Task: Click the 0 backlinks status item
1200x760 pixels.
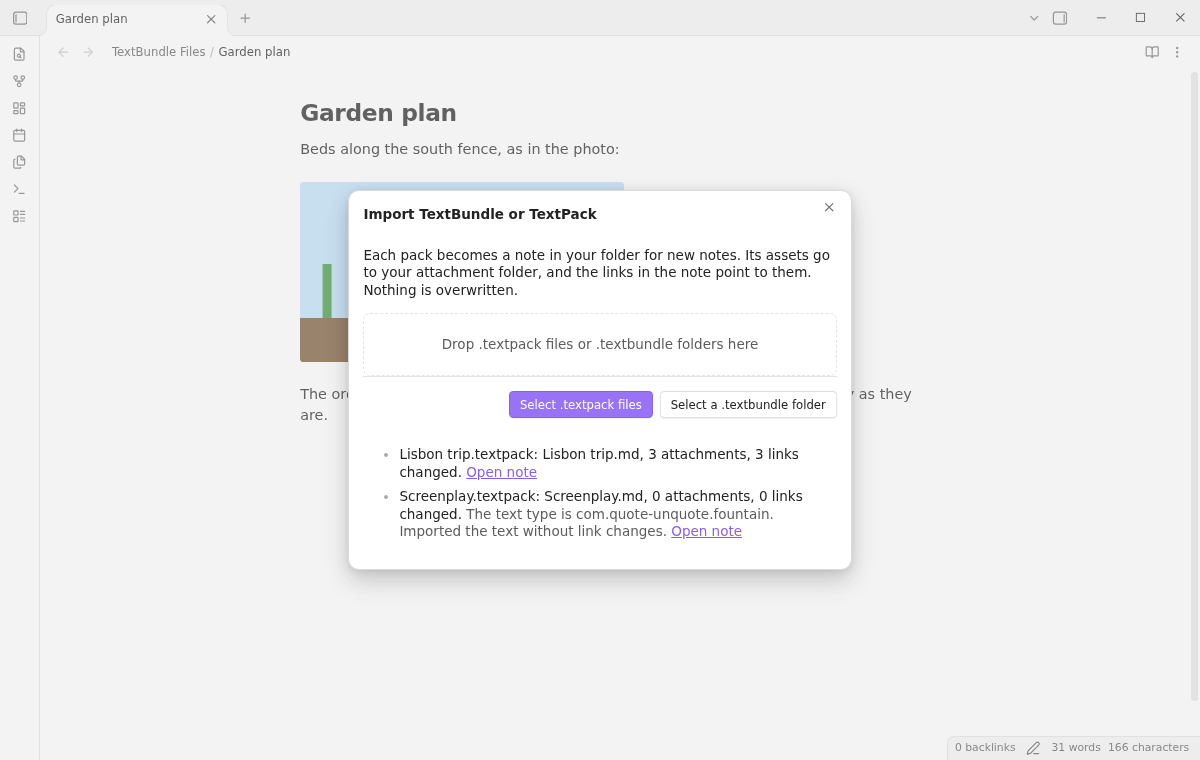Action: click(x=985, y=748)
